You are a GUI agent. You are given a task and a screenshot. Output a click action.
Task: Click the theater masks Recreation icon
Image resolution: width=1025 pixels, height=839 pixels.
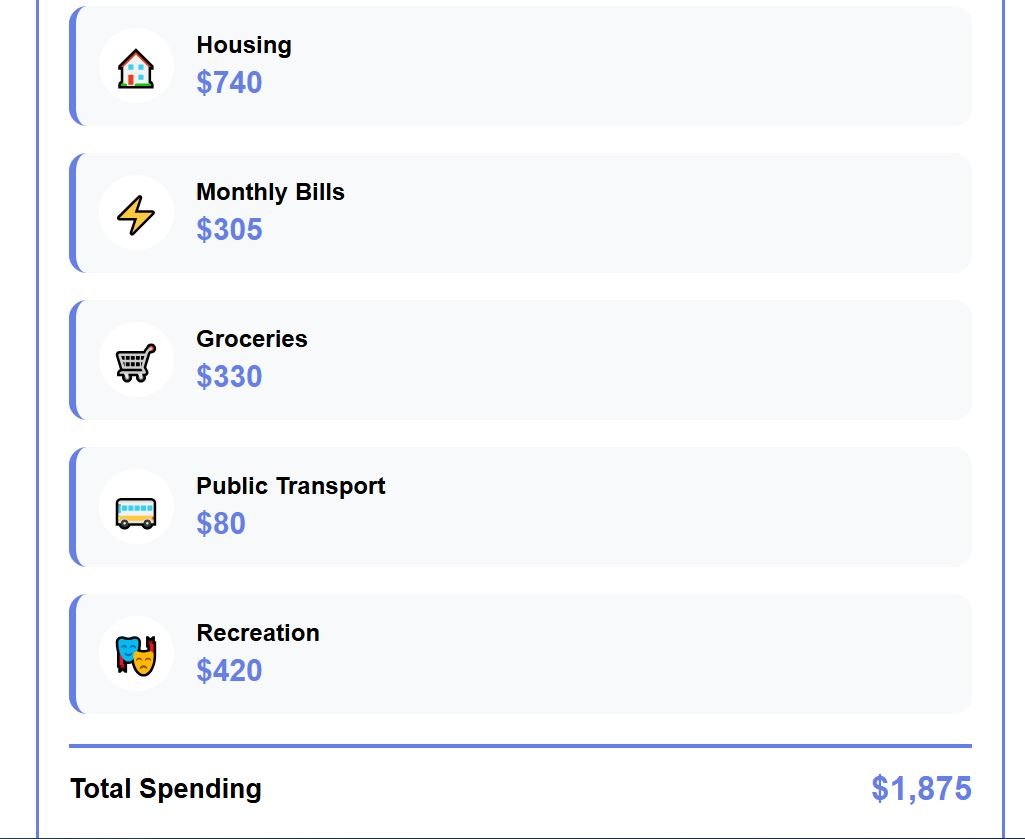pos(136,656)
